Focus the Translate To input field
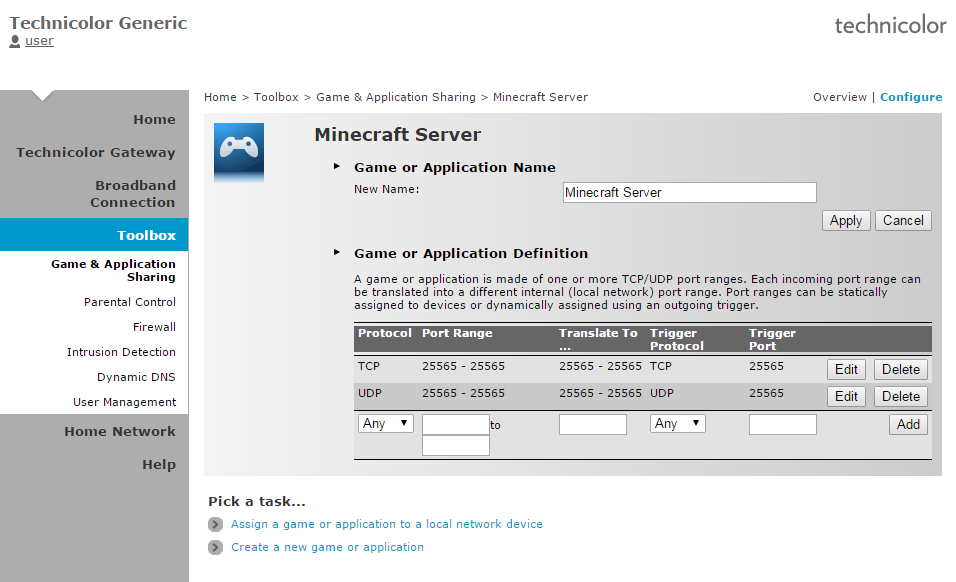This screenshot has width=956, height=582. [x=593, y=424]
